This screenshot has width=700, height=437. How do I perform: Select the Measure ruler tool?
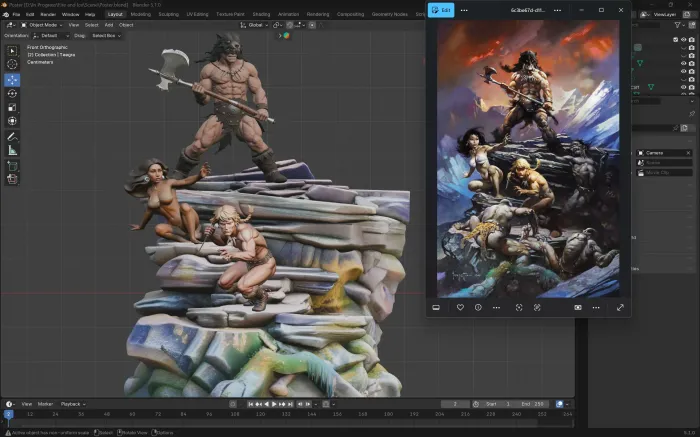click(12, 150)
